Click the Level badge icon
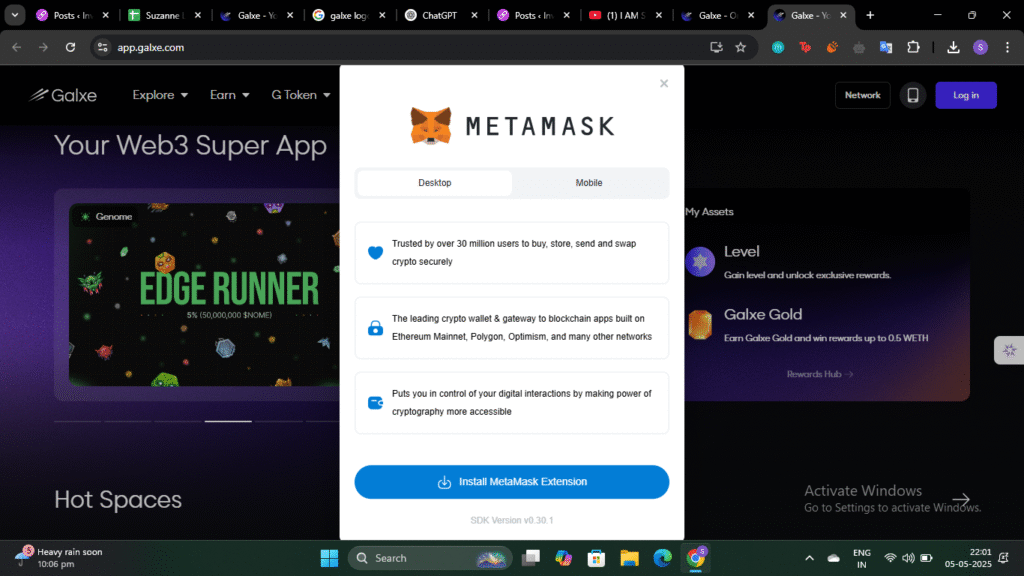The image size is (1024, 576). pos(700,262)
